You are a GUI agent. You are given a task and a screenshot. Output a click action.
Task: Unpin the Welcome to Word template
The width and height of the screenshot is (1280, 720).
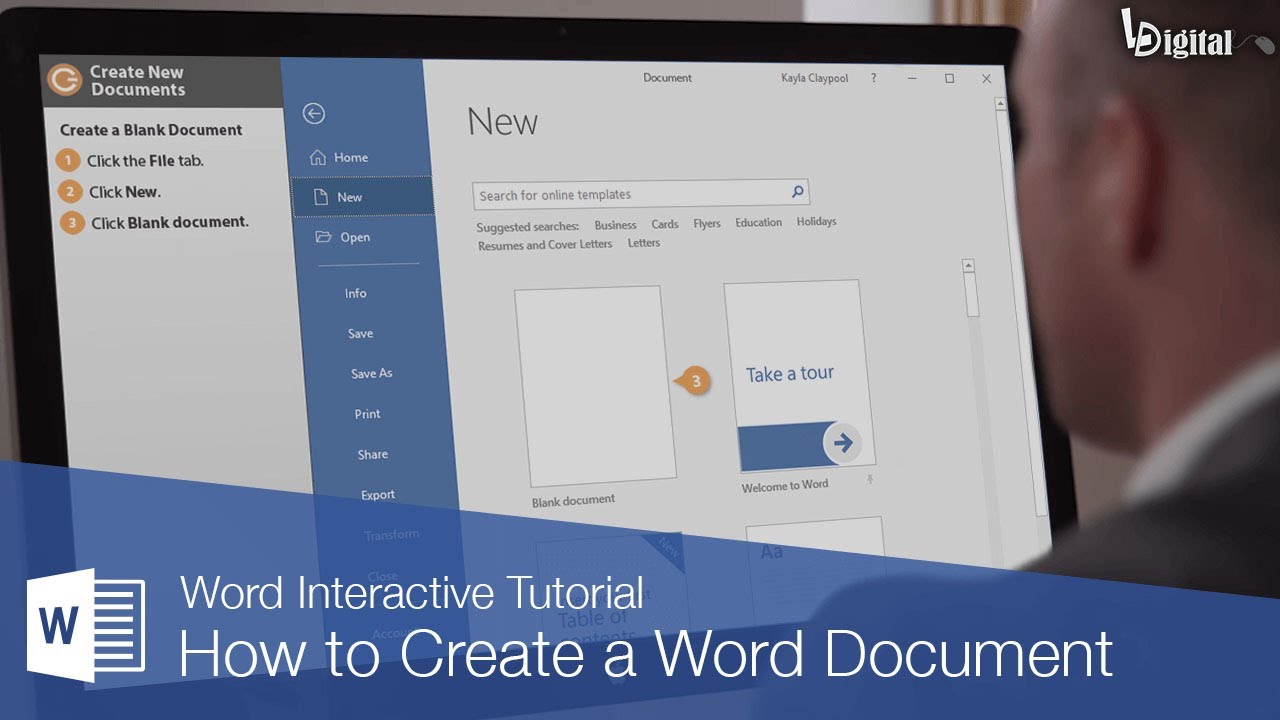[x=871, y=478]
